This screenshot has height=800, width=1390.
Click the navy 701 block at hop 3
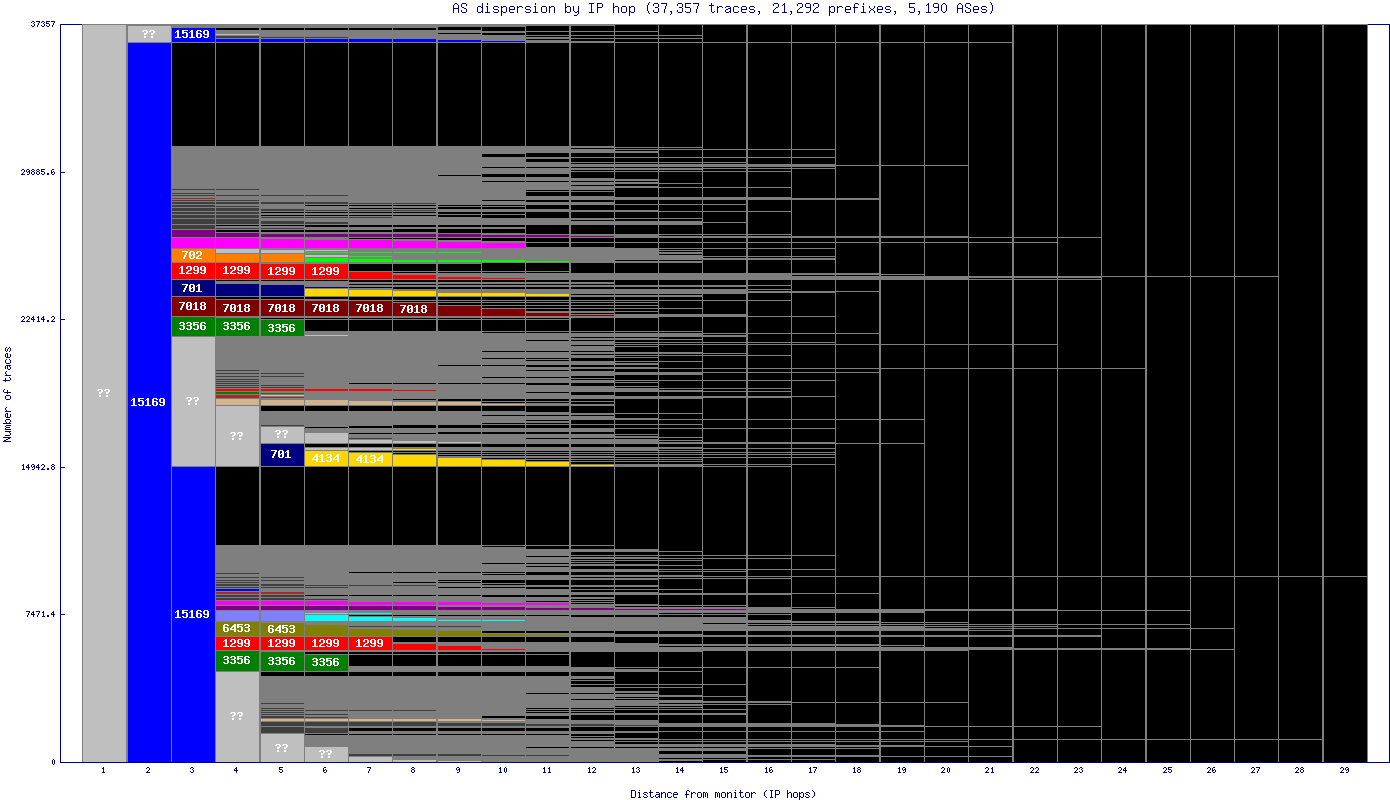click(x=193, y=288)
